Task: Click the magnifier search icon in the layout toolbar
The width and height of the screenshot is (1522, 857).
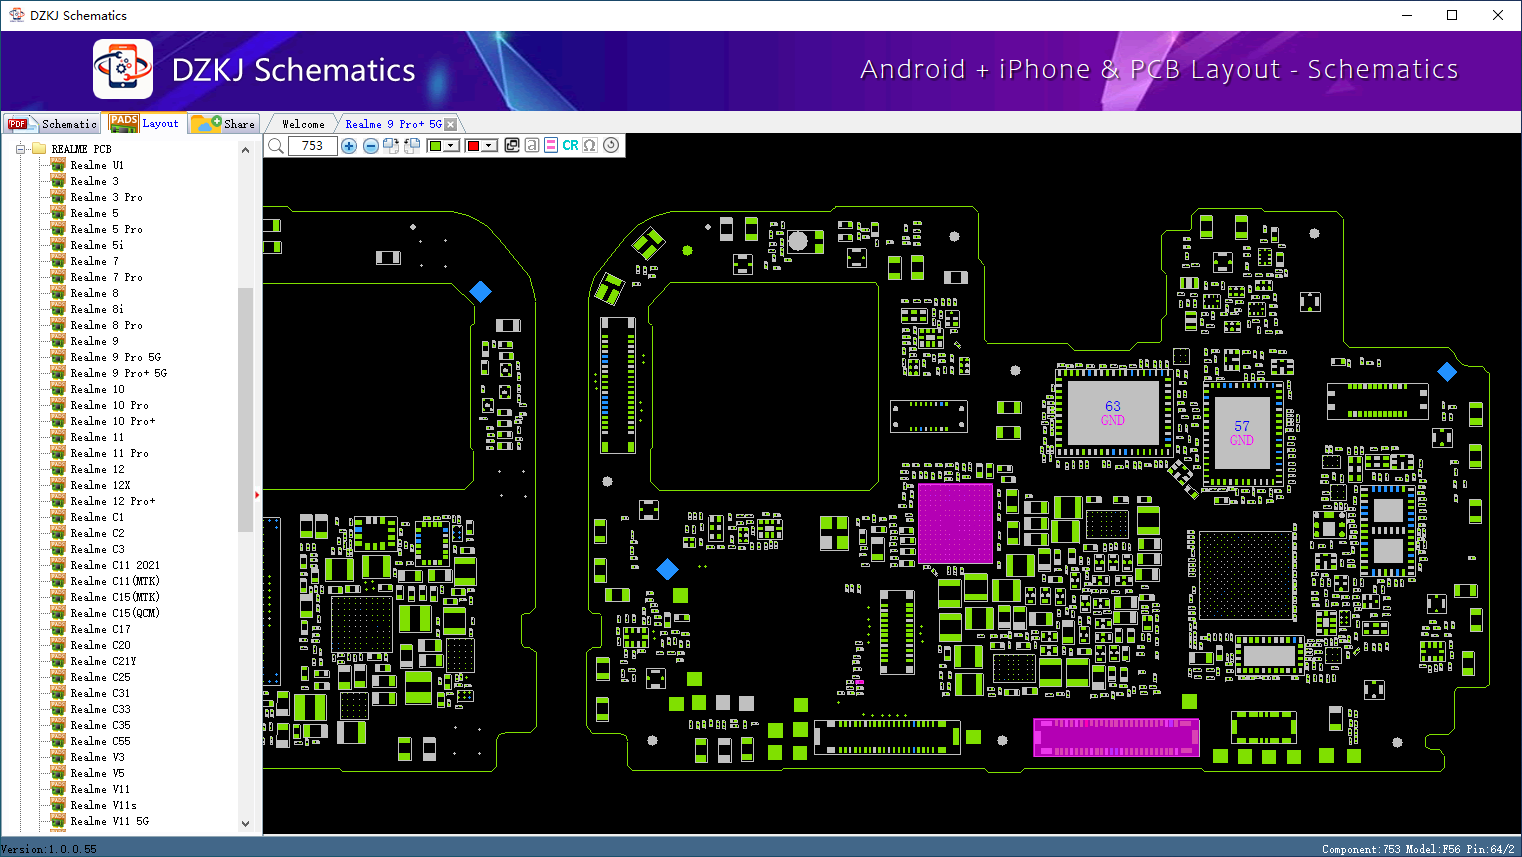Action: tap(276, 146)
